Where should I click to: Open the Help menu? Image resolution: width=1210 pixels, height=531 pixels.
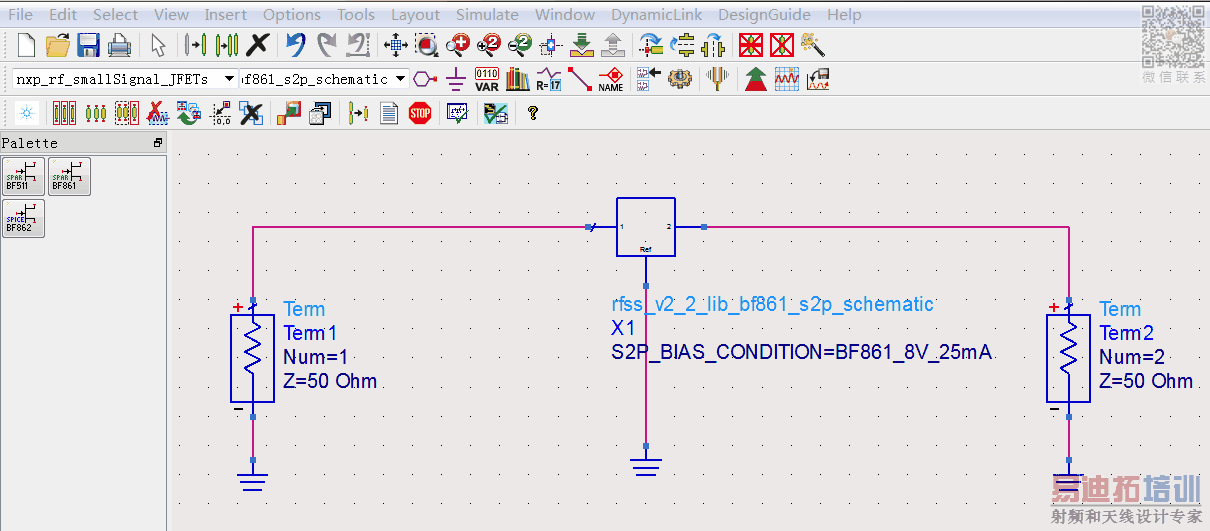(844, 14)
